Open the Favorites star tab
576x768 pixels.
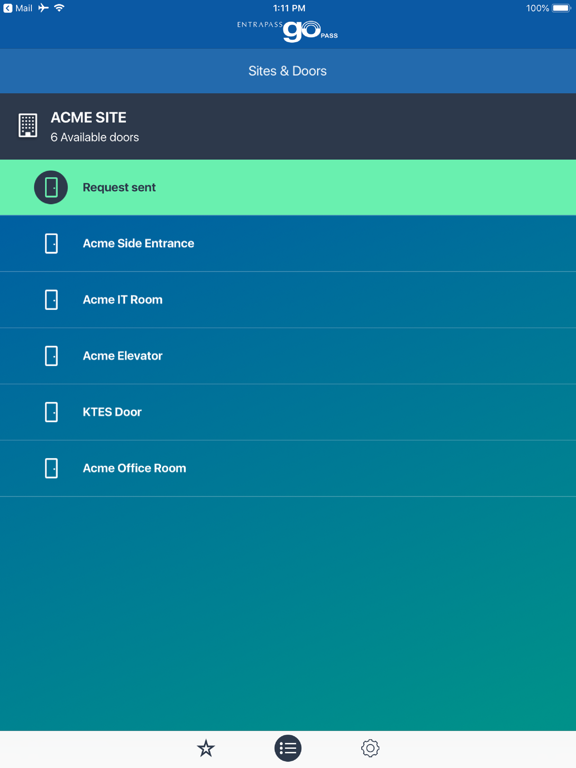206,748
